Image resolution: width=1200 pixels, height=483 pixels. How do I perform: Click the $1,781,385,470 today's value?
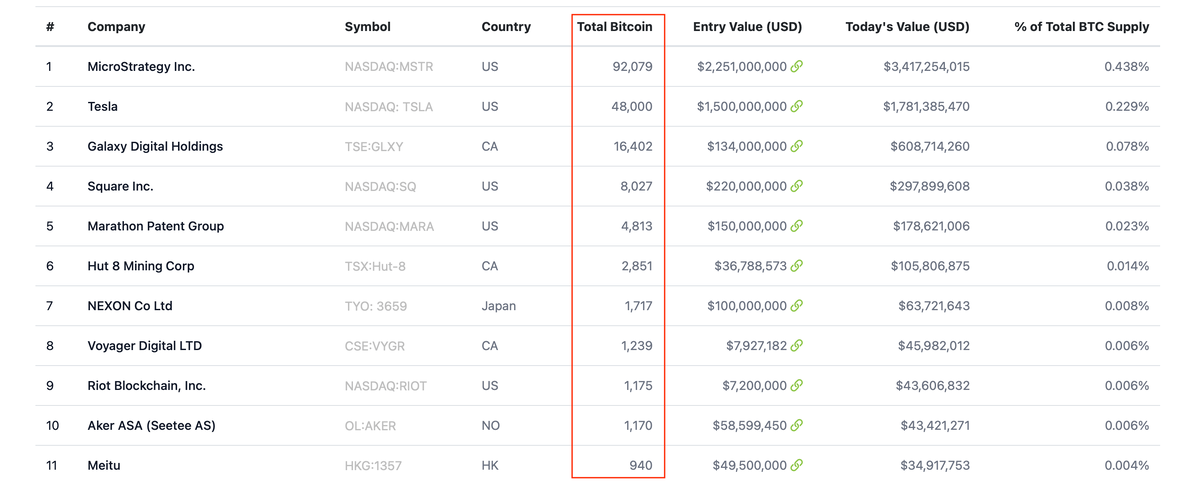pos(926,106)
